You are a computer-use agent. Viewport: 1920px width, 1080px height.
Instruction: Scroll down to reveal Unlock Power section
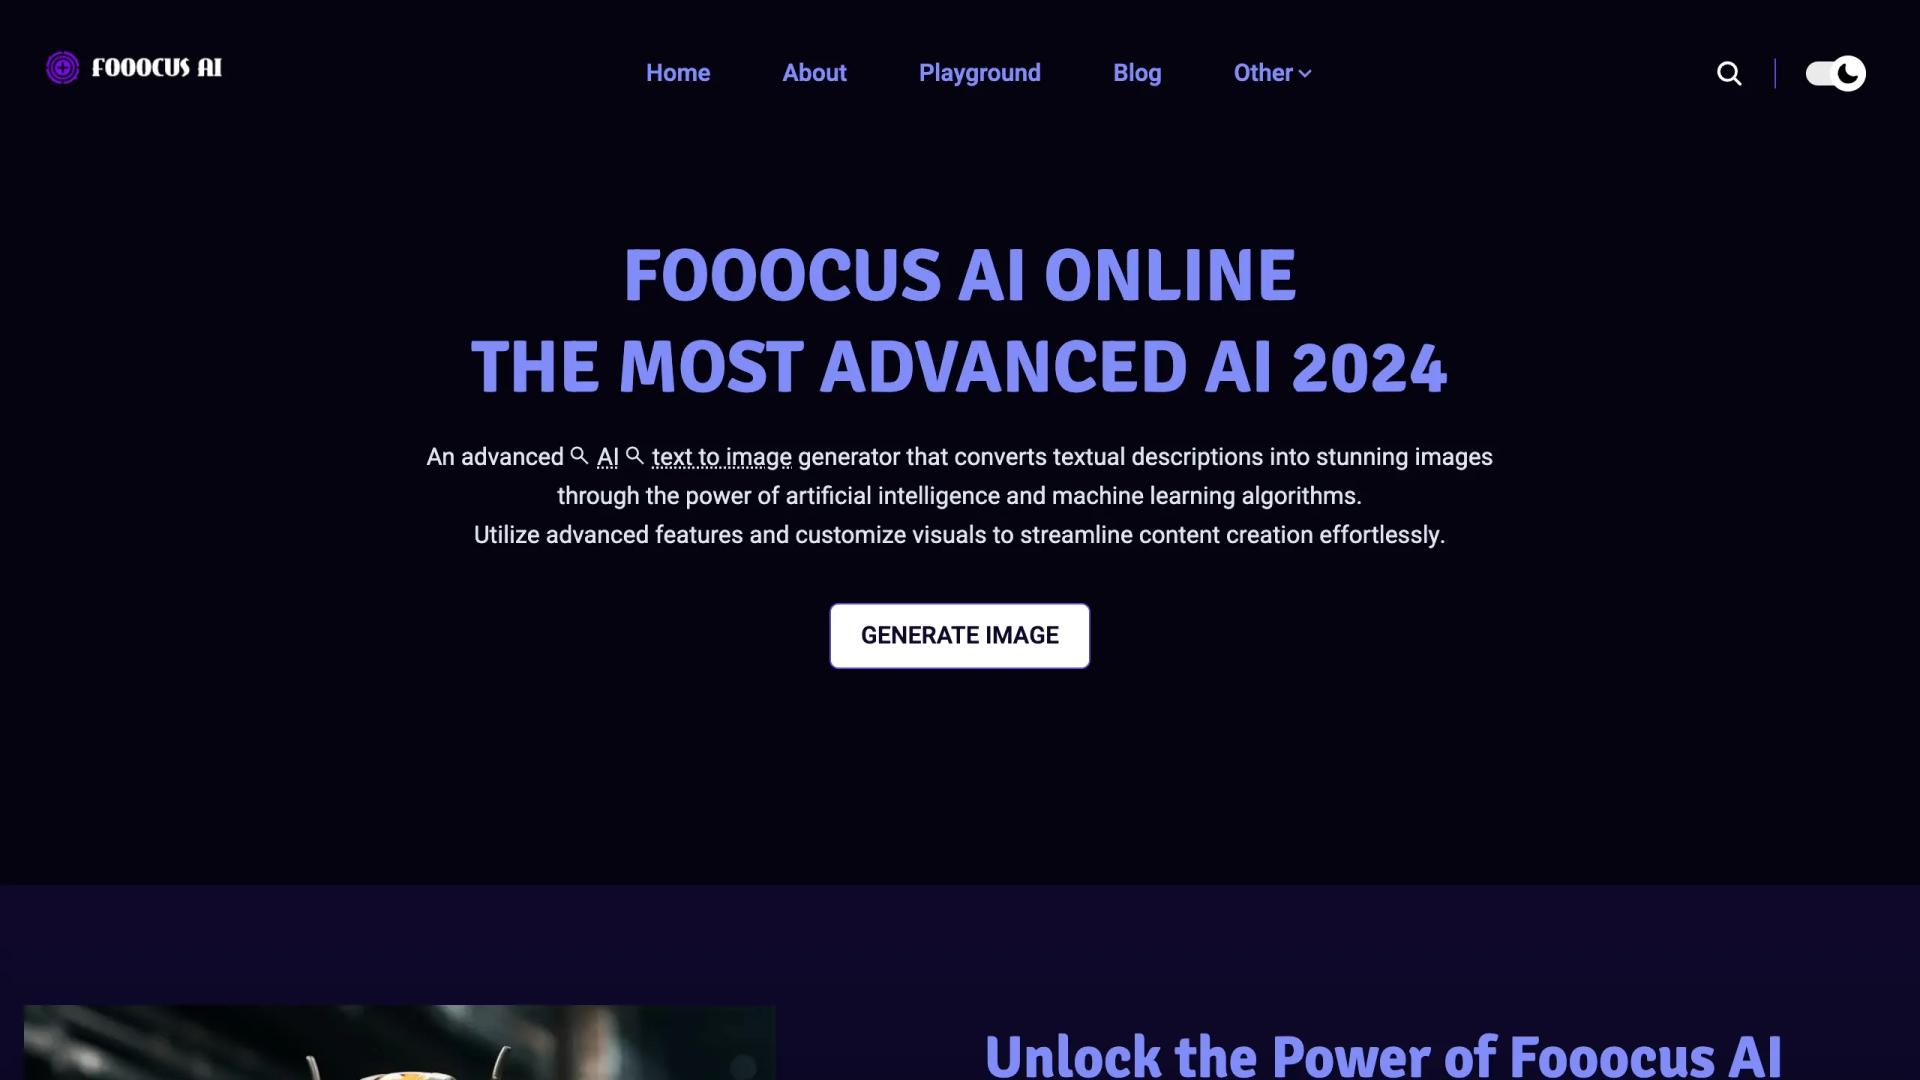pos(1383,1052)
